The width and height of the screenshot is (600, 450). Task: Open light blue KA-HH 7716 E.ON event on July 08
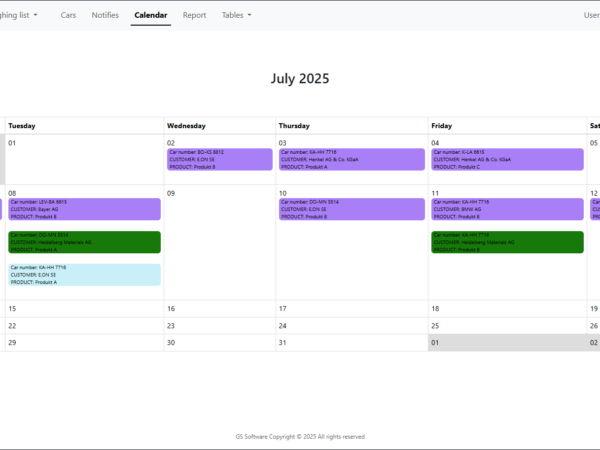click(85, 275)
